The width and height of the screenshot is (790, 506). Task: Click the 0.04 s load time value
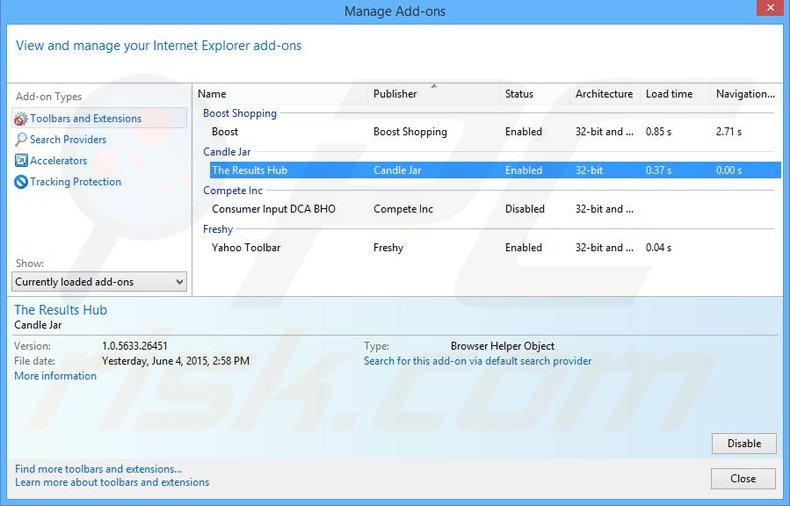[659, 248]
